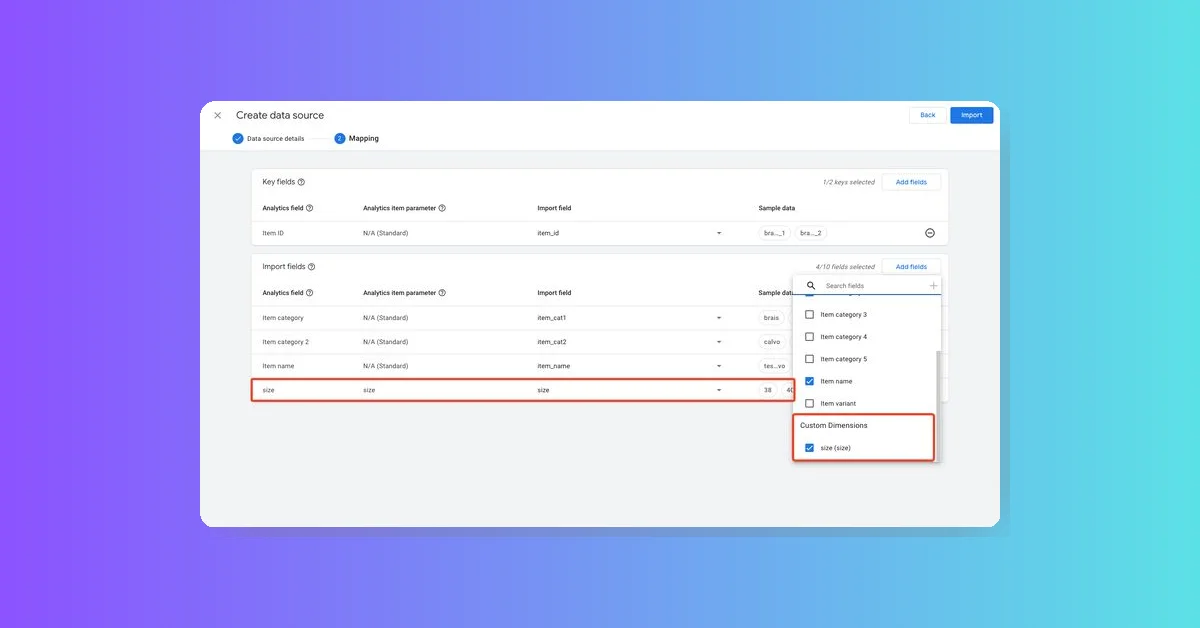1200x628 pixels.
Task: Uncheck the Item name checkbox
Action: click(810, 381)
